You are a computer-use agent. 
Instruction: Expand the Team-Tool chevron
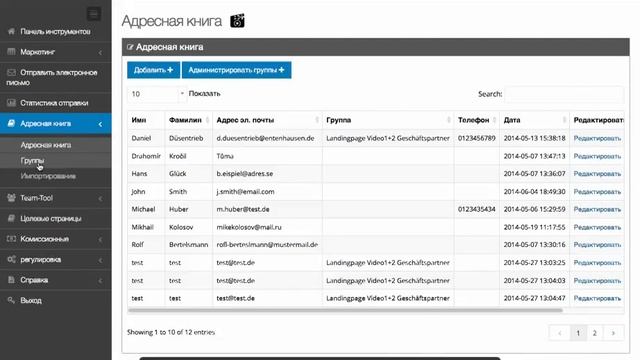click(100, 198)
